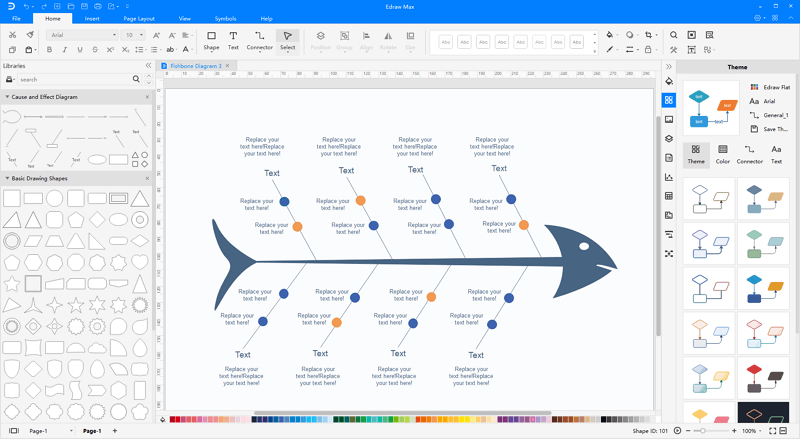Screen dimensions: 800x439
Task: Click the Connector button in Theme panel
Action: [749, 154]
